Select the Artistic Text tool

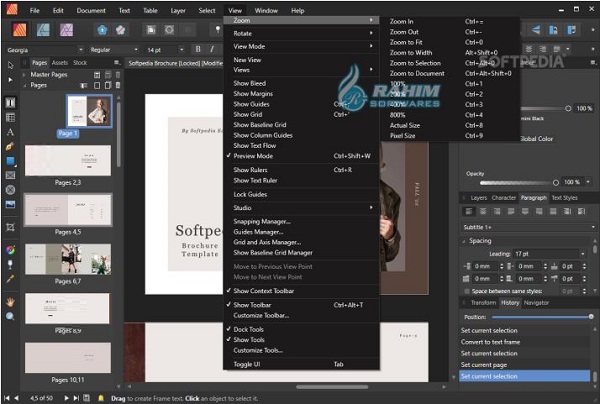tap(10, 132)
